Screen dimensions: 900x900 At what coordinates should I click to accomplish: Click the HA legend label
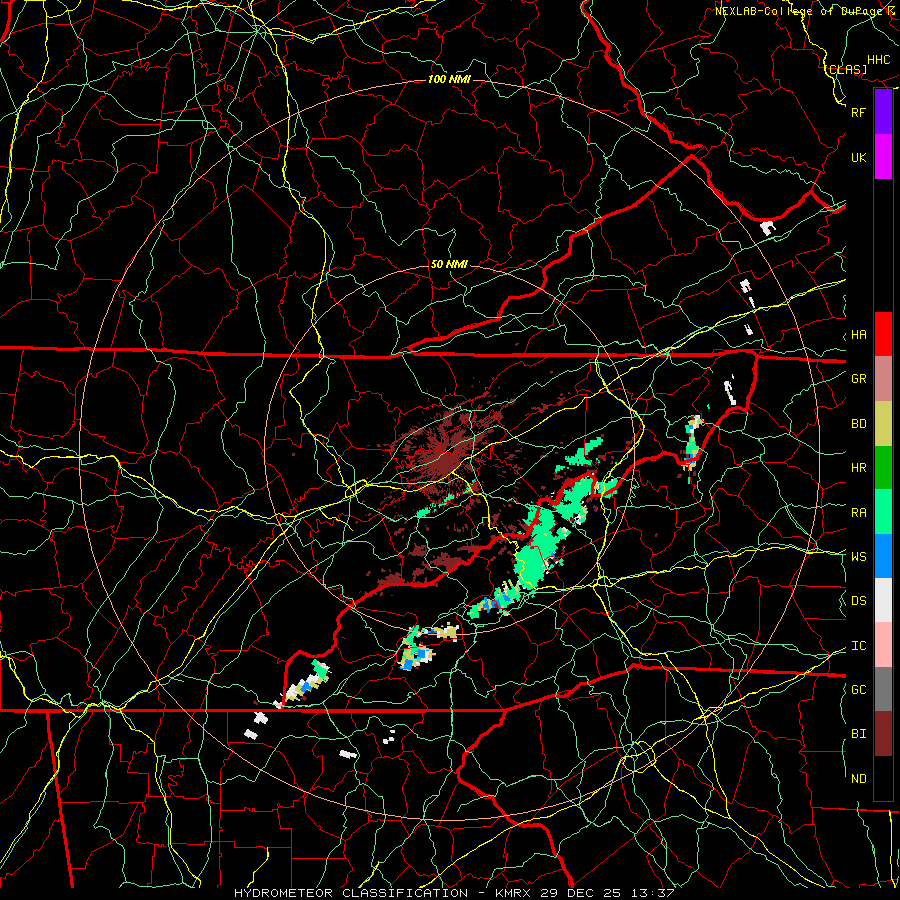coord(858,335)
